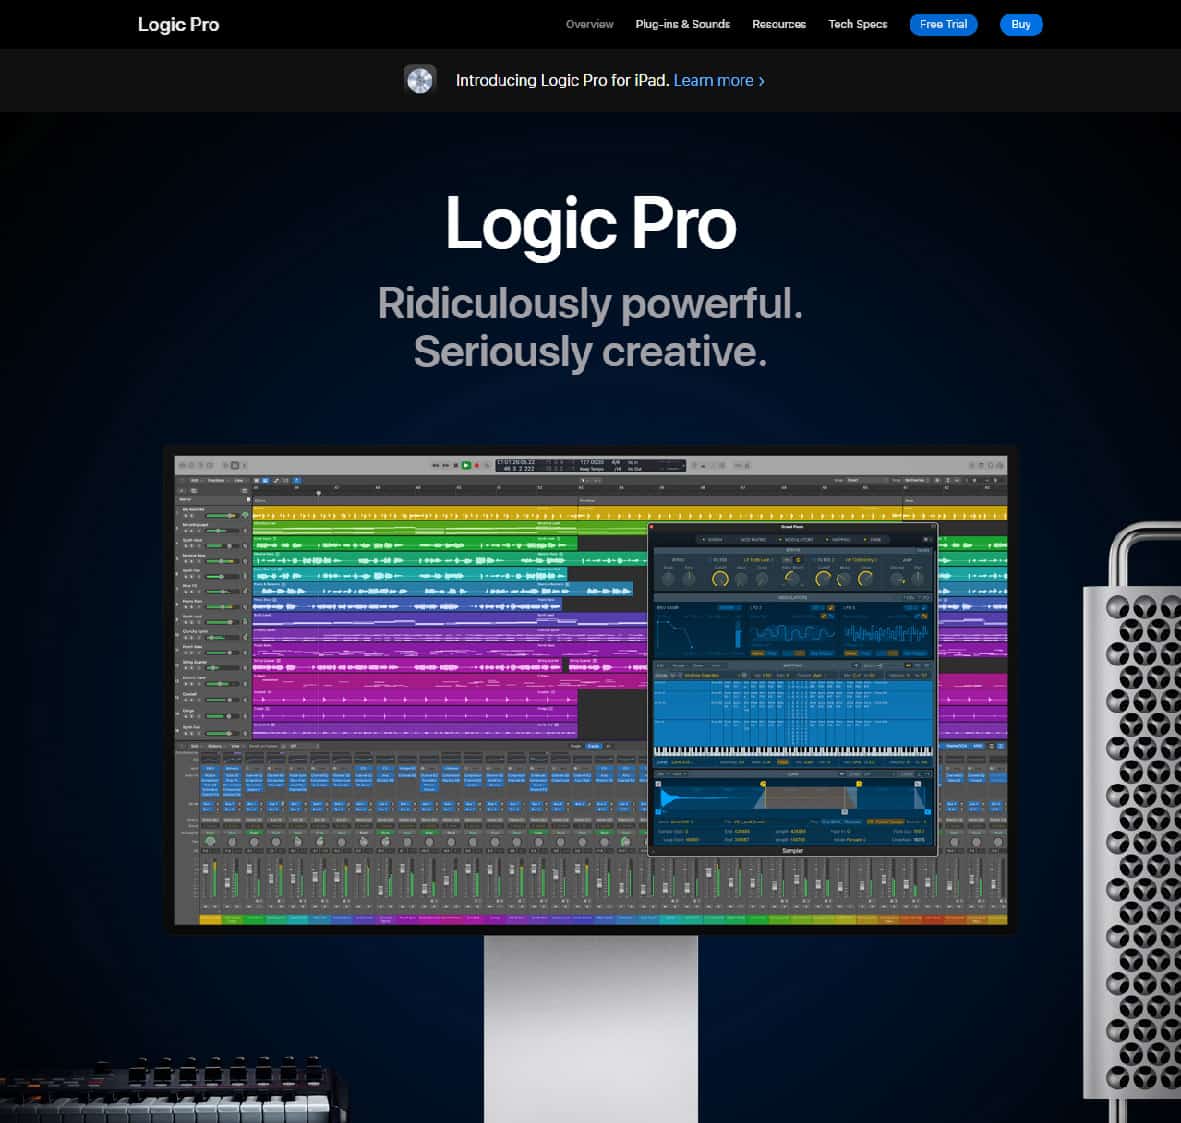1181x1123 pixels.
Task: View the Tech Specs page
Action: [x=857, y=24]
